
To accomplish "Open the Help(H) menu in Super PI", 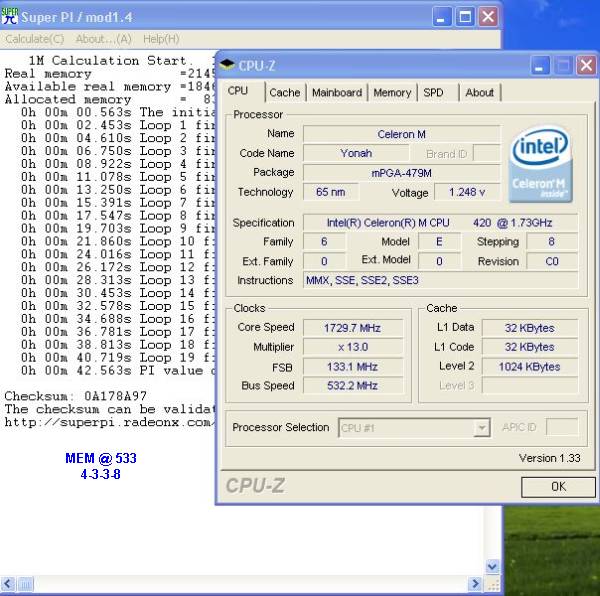I will tap(161, 39).
